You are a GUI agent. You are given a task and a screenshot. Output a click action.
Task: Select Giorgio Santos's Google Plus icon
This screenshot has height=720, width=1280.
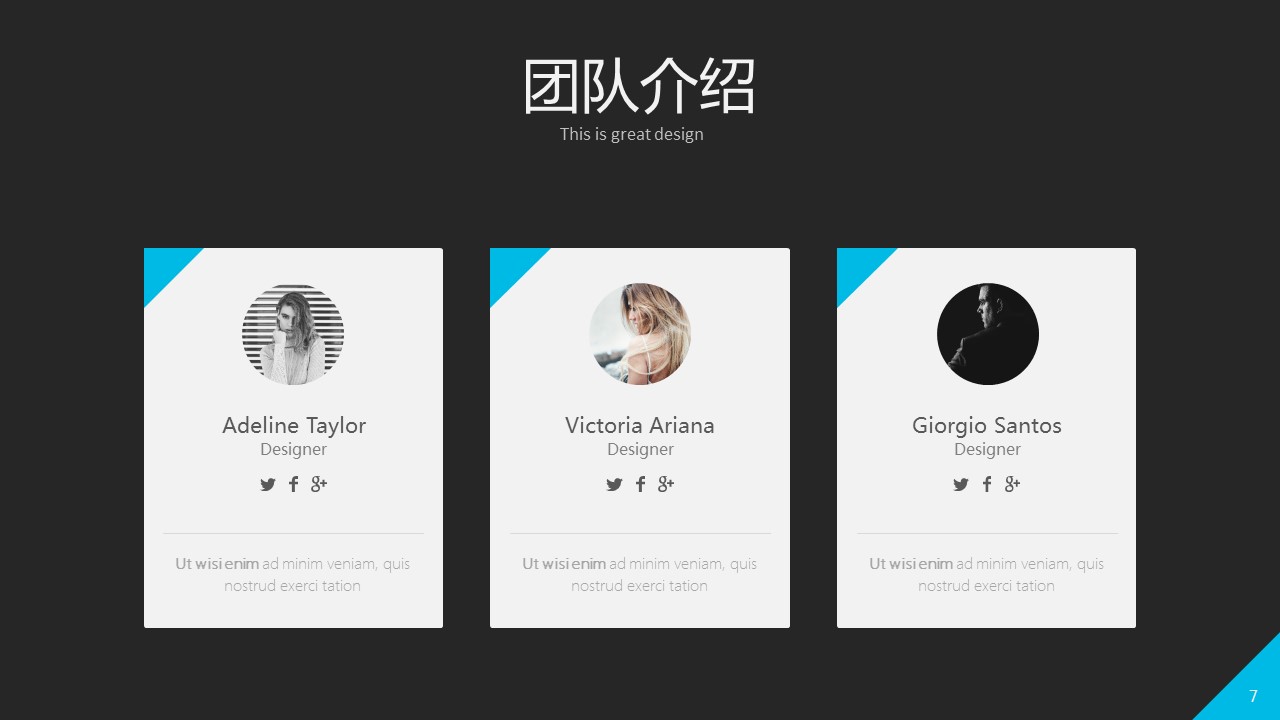click(1012, 485)
